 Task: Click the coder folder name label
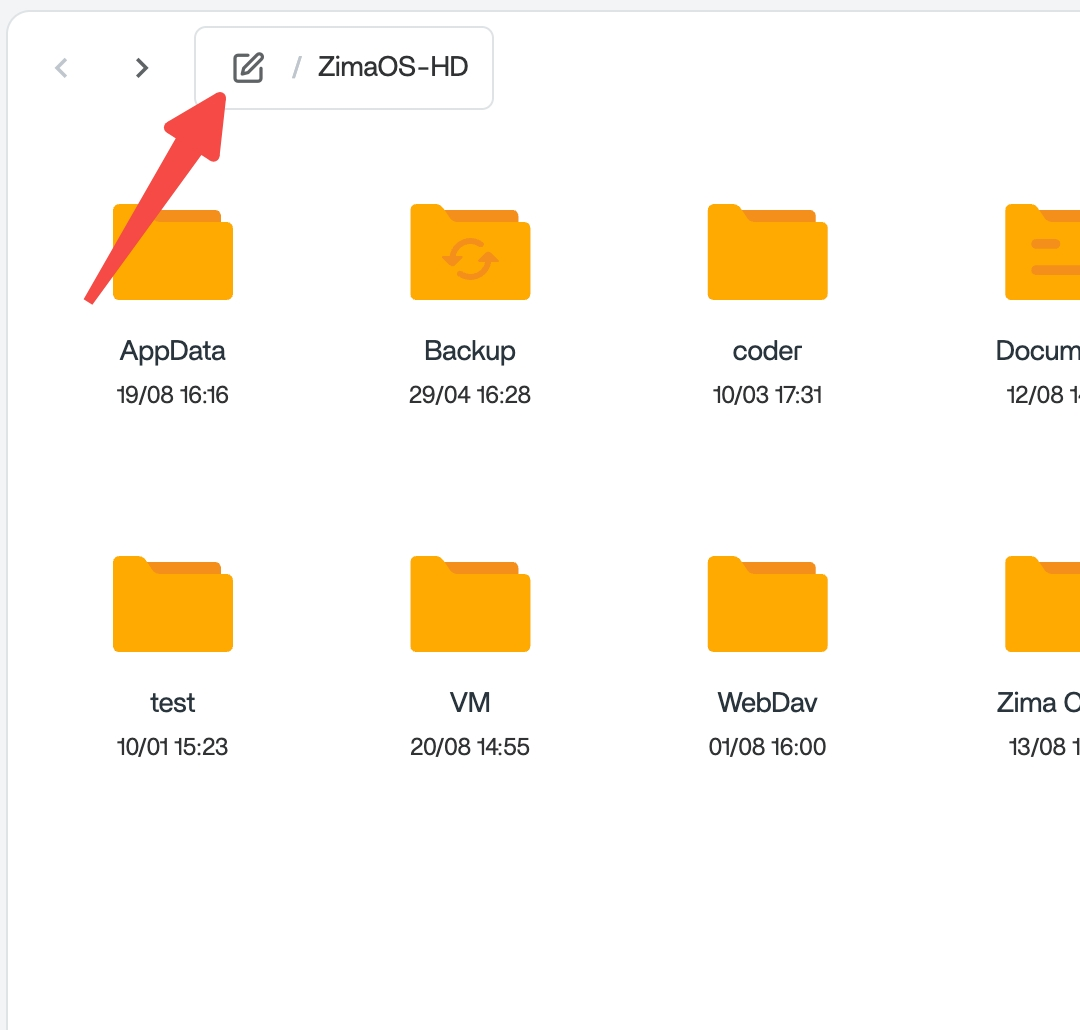click(x=767, y=351)
